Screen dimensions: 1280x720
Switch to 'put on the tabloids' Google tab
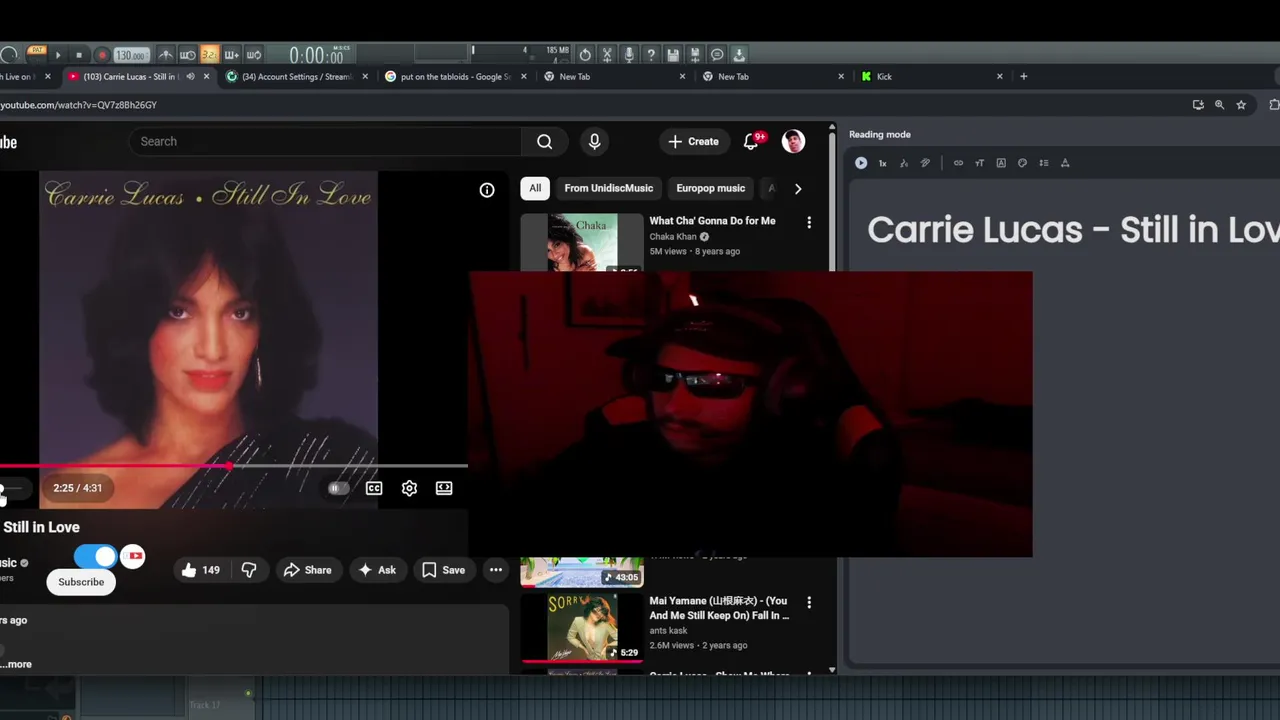tap(455, 76)
